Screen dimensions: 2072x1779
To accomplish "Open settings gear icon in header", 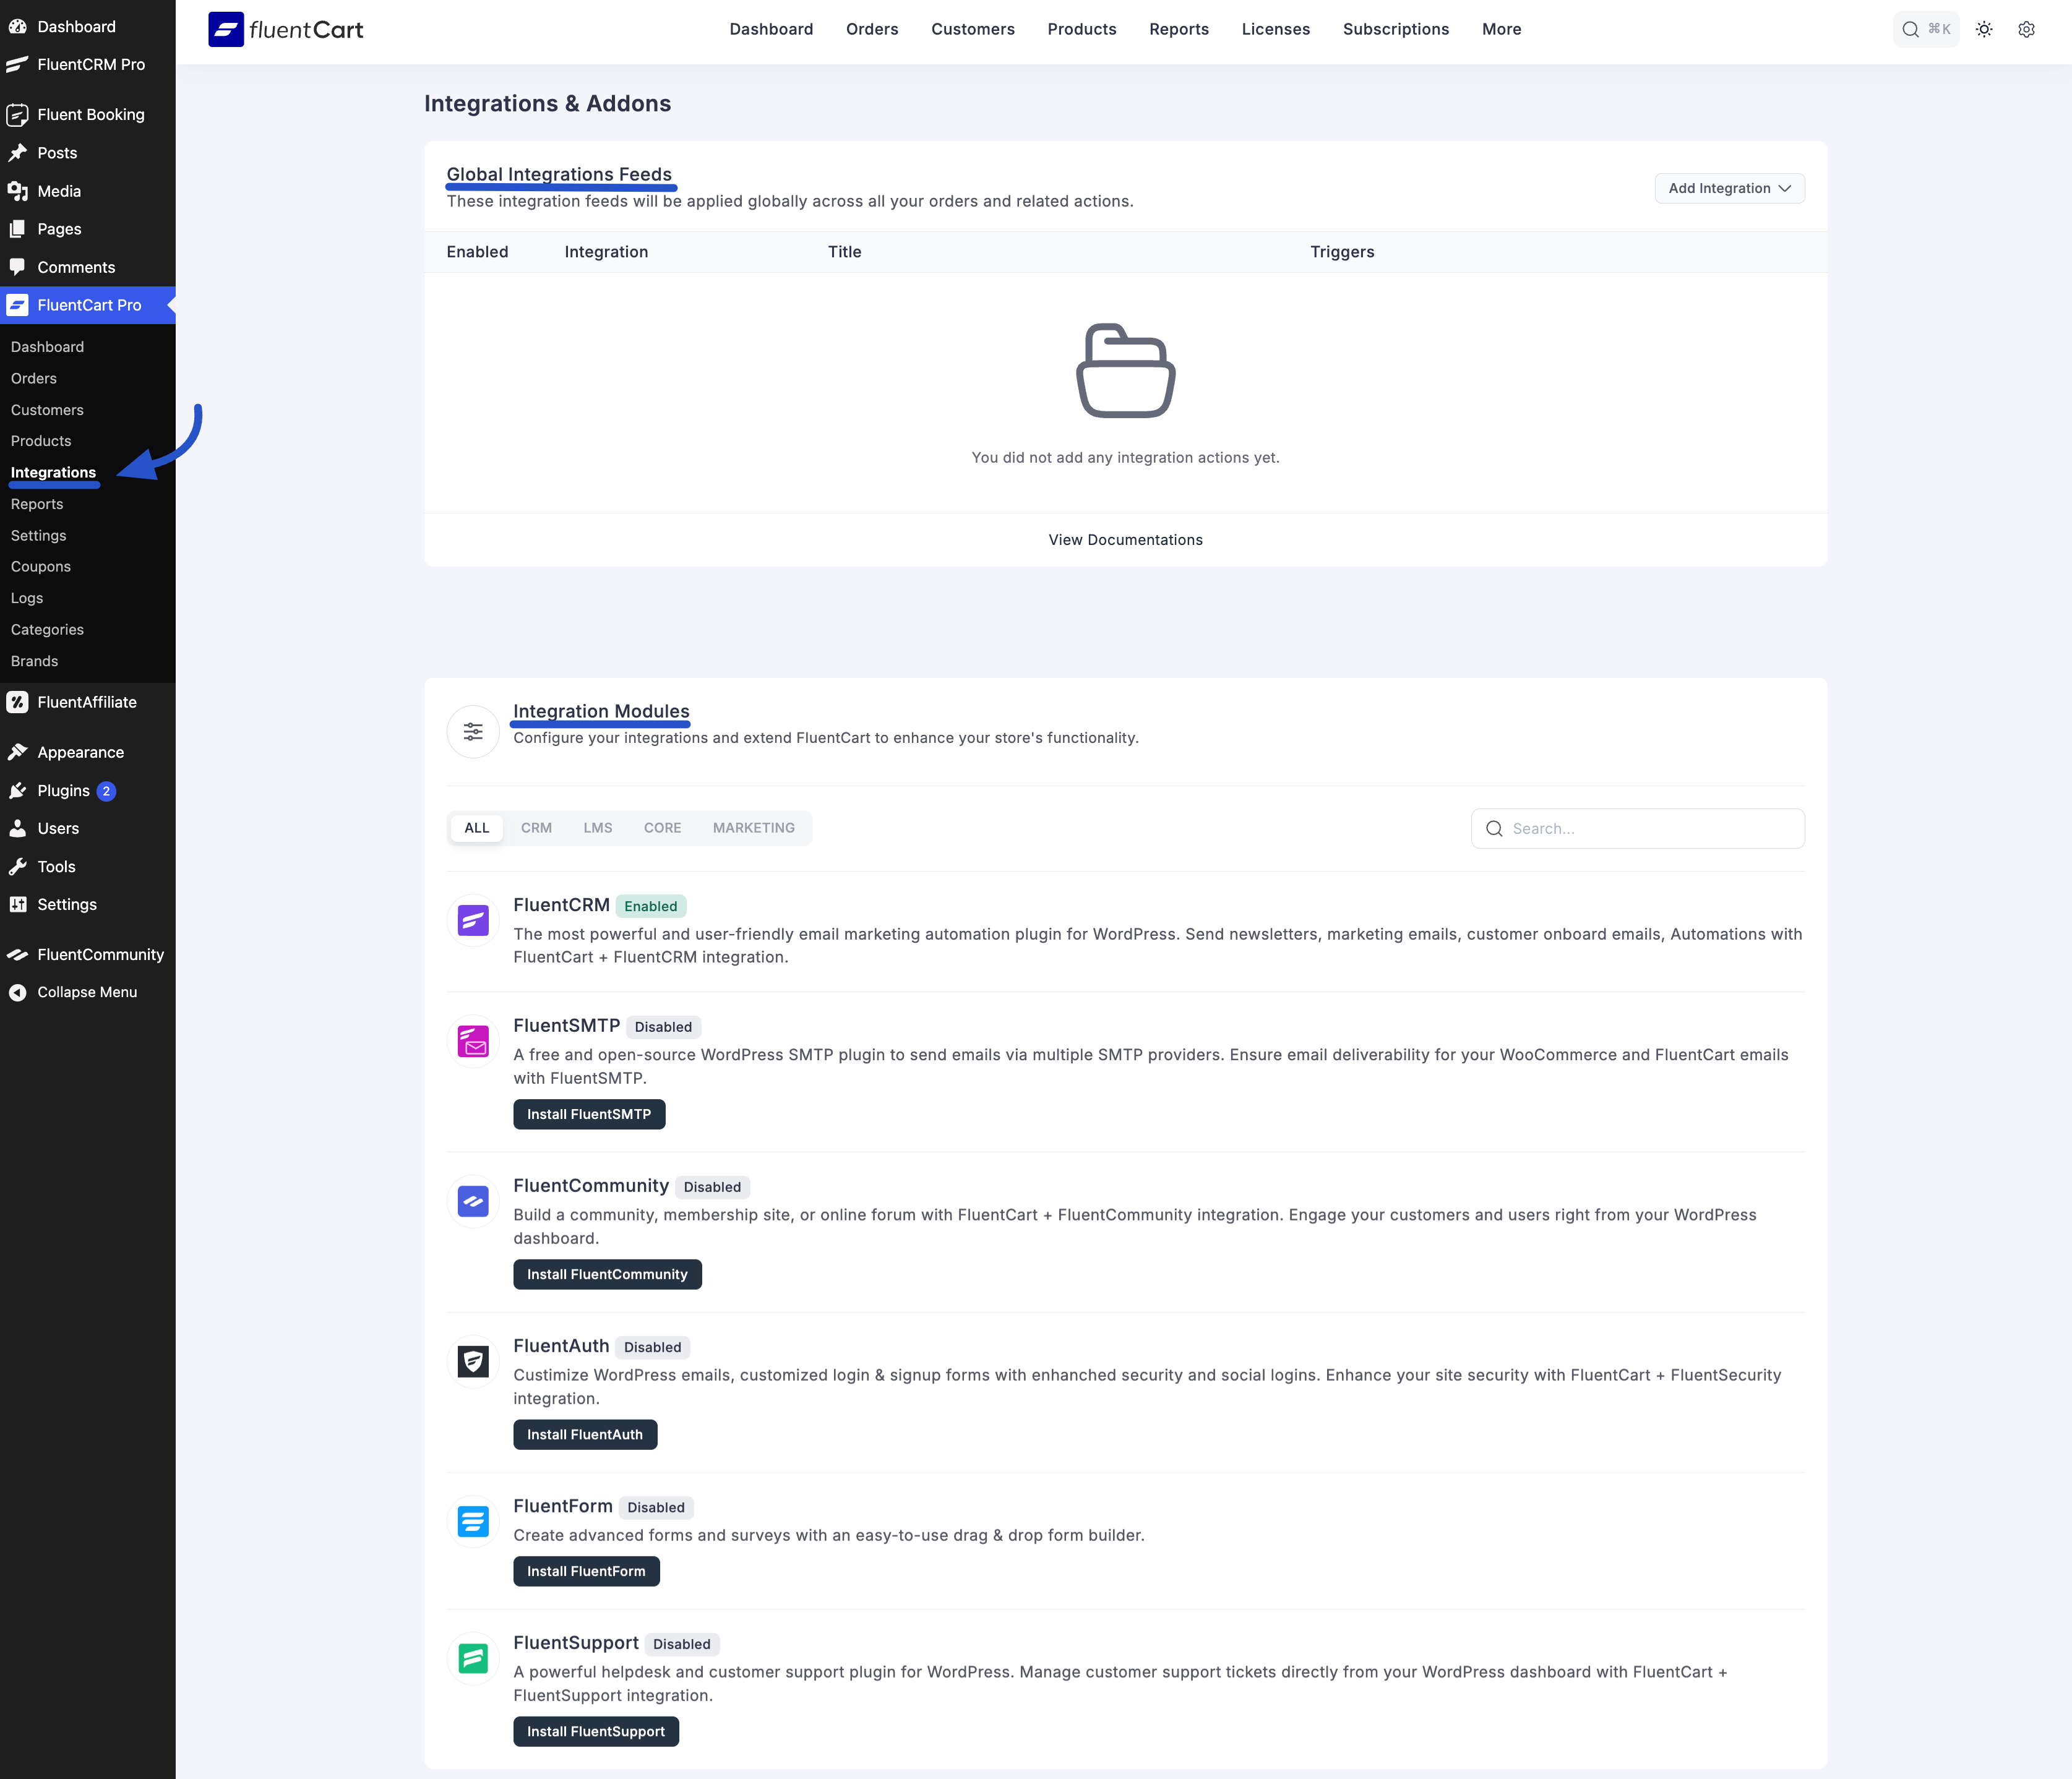I will click(2026, 30).
